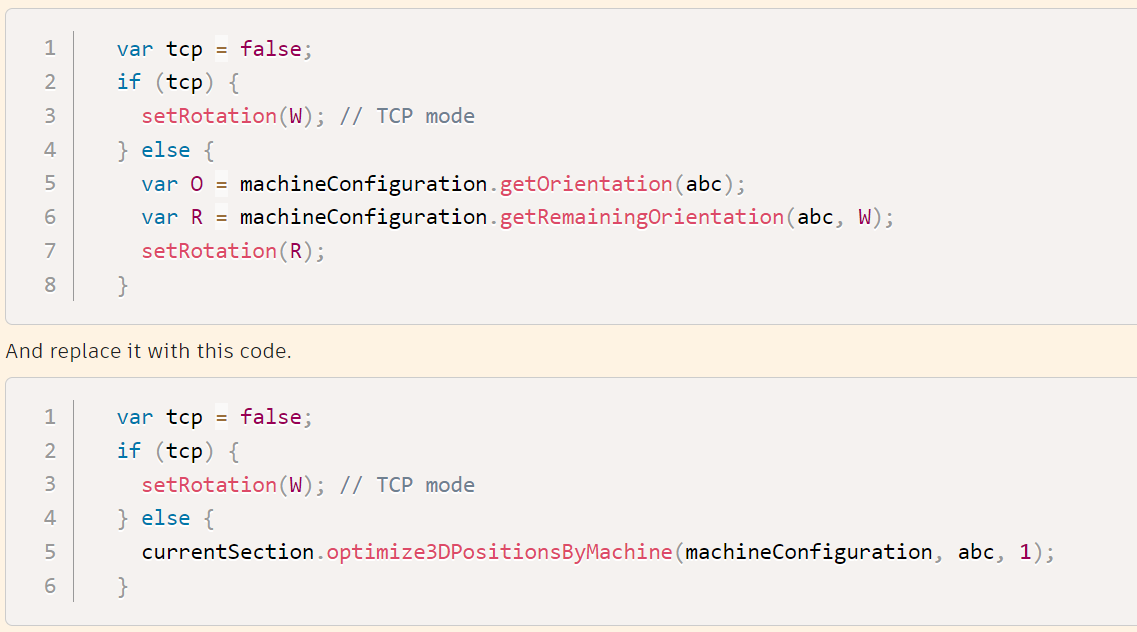Click 'setRotation(R);' line in first block
1137x632 pixels.
tap(233, 251)
